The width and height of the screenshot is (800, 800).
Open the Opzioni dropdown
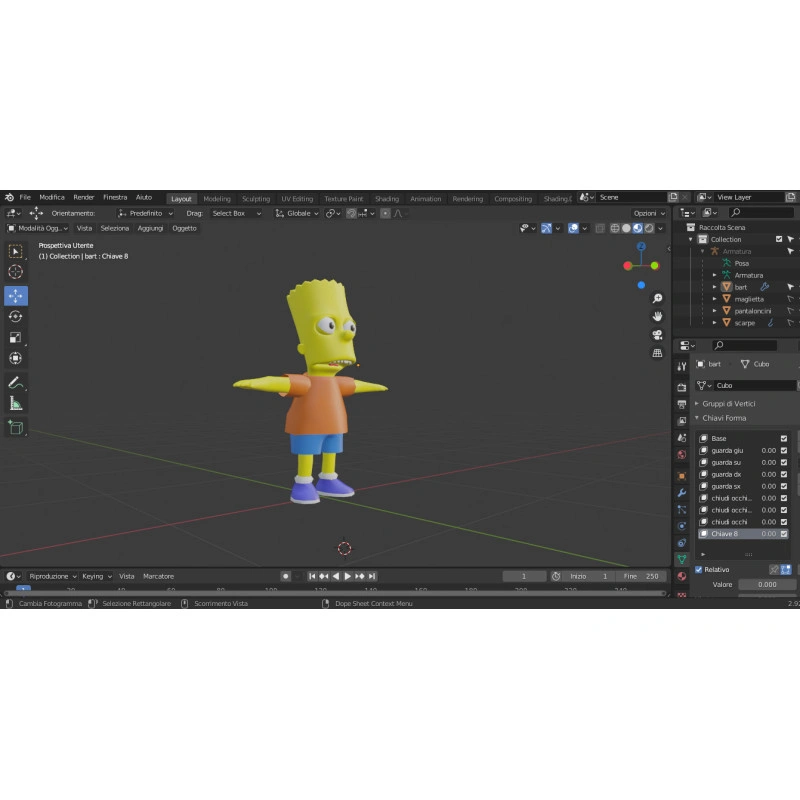tap(649, 213)
